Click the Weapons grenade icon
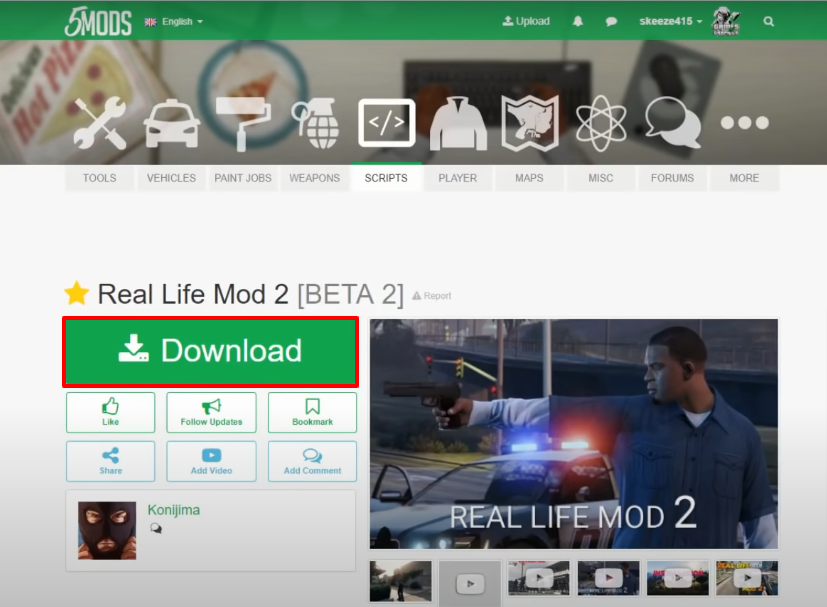The height and width of the screenshot is (607, 827). pyautogui.click(x=315, y=124)
